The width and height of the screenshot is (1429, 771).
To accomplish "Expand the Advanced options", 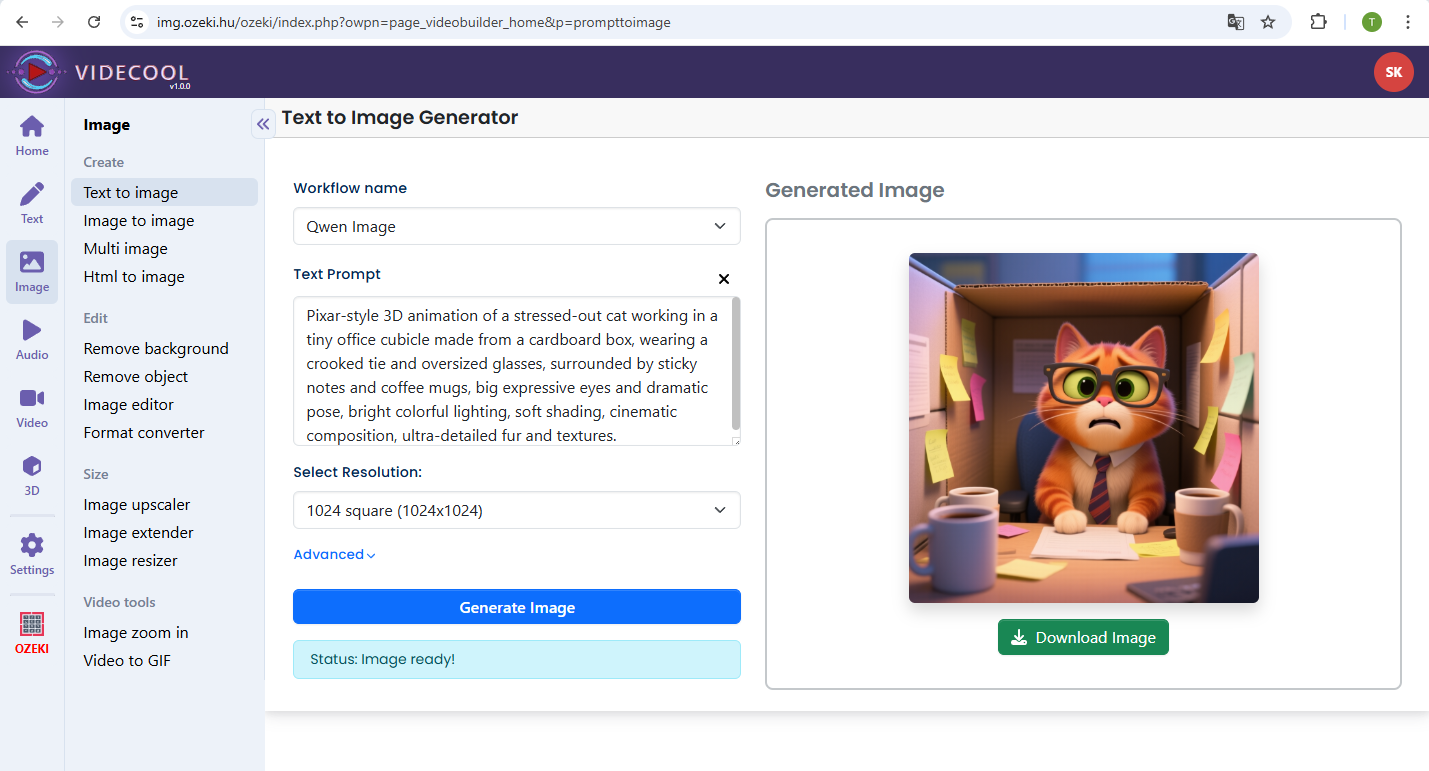I will [334, 555].
